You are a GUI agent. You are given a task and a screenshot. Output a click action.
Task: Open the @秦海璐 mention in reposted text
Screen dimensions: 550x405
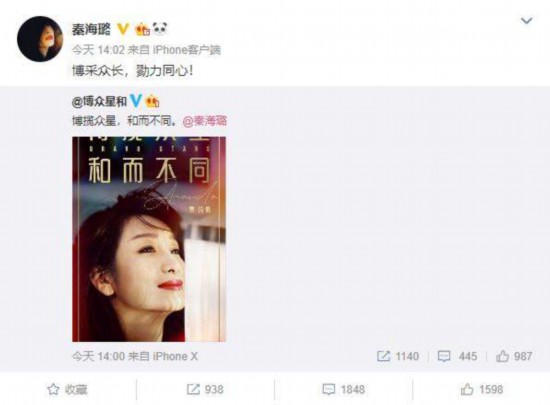click(x=204, y=121)
